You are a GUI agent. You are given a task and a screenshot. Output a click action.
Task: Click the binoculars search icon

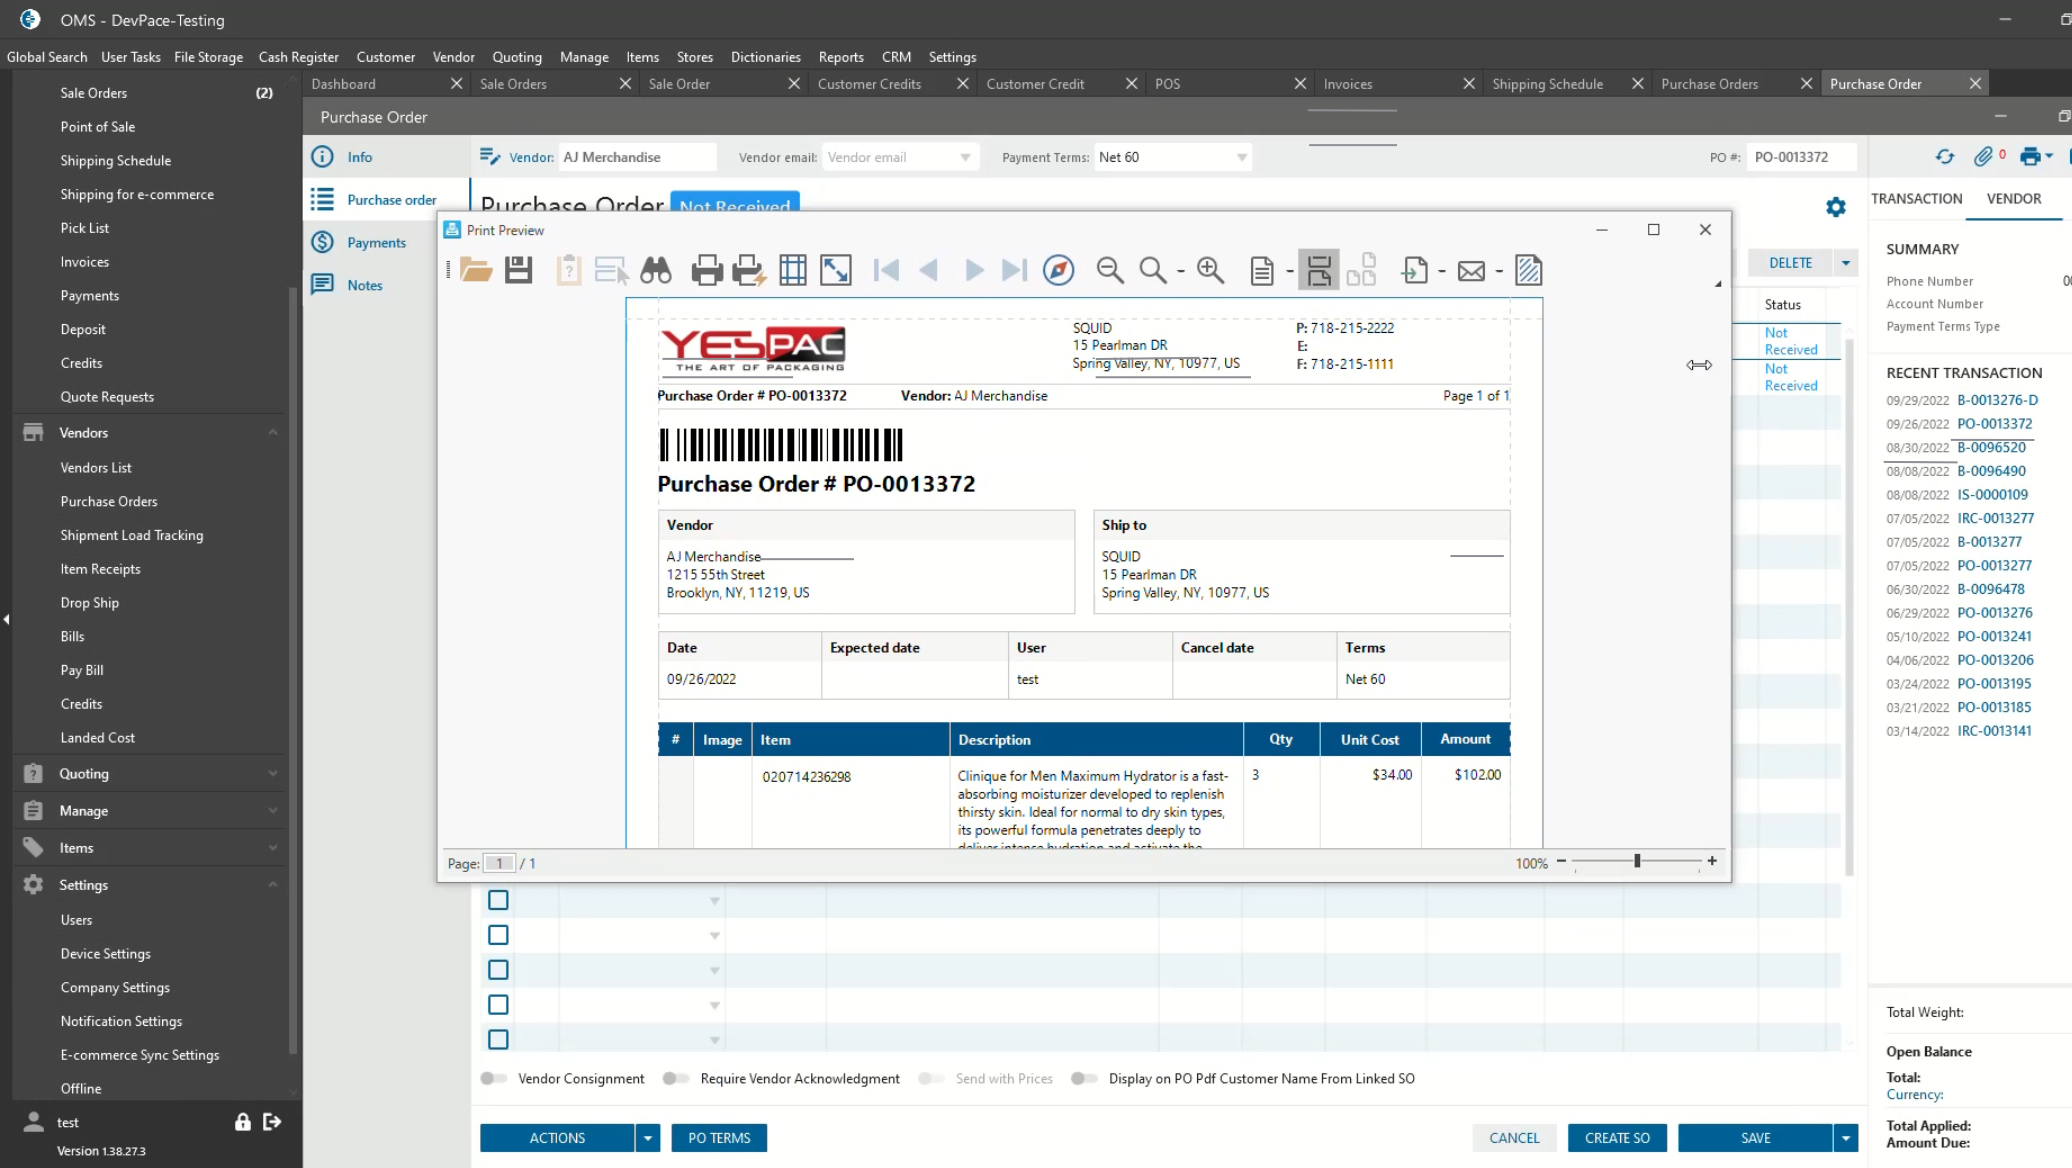(x=656, y=270)
